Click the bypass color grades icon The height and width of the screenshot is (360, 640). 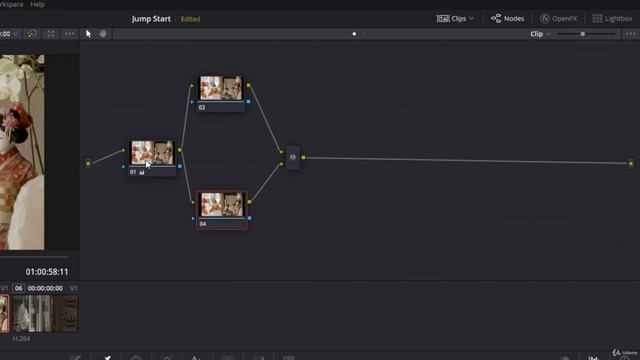(x=32, y=34)
